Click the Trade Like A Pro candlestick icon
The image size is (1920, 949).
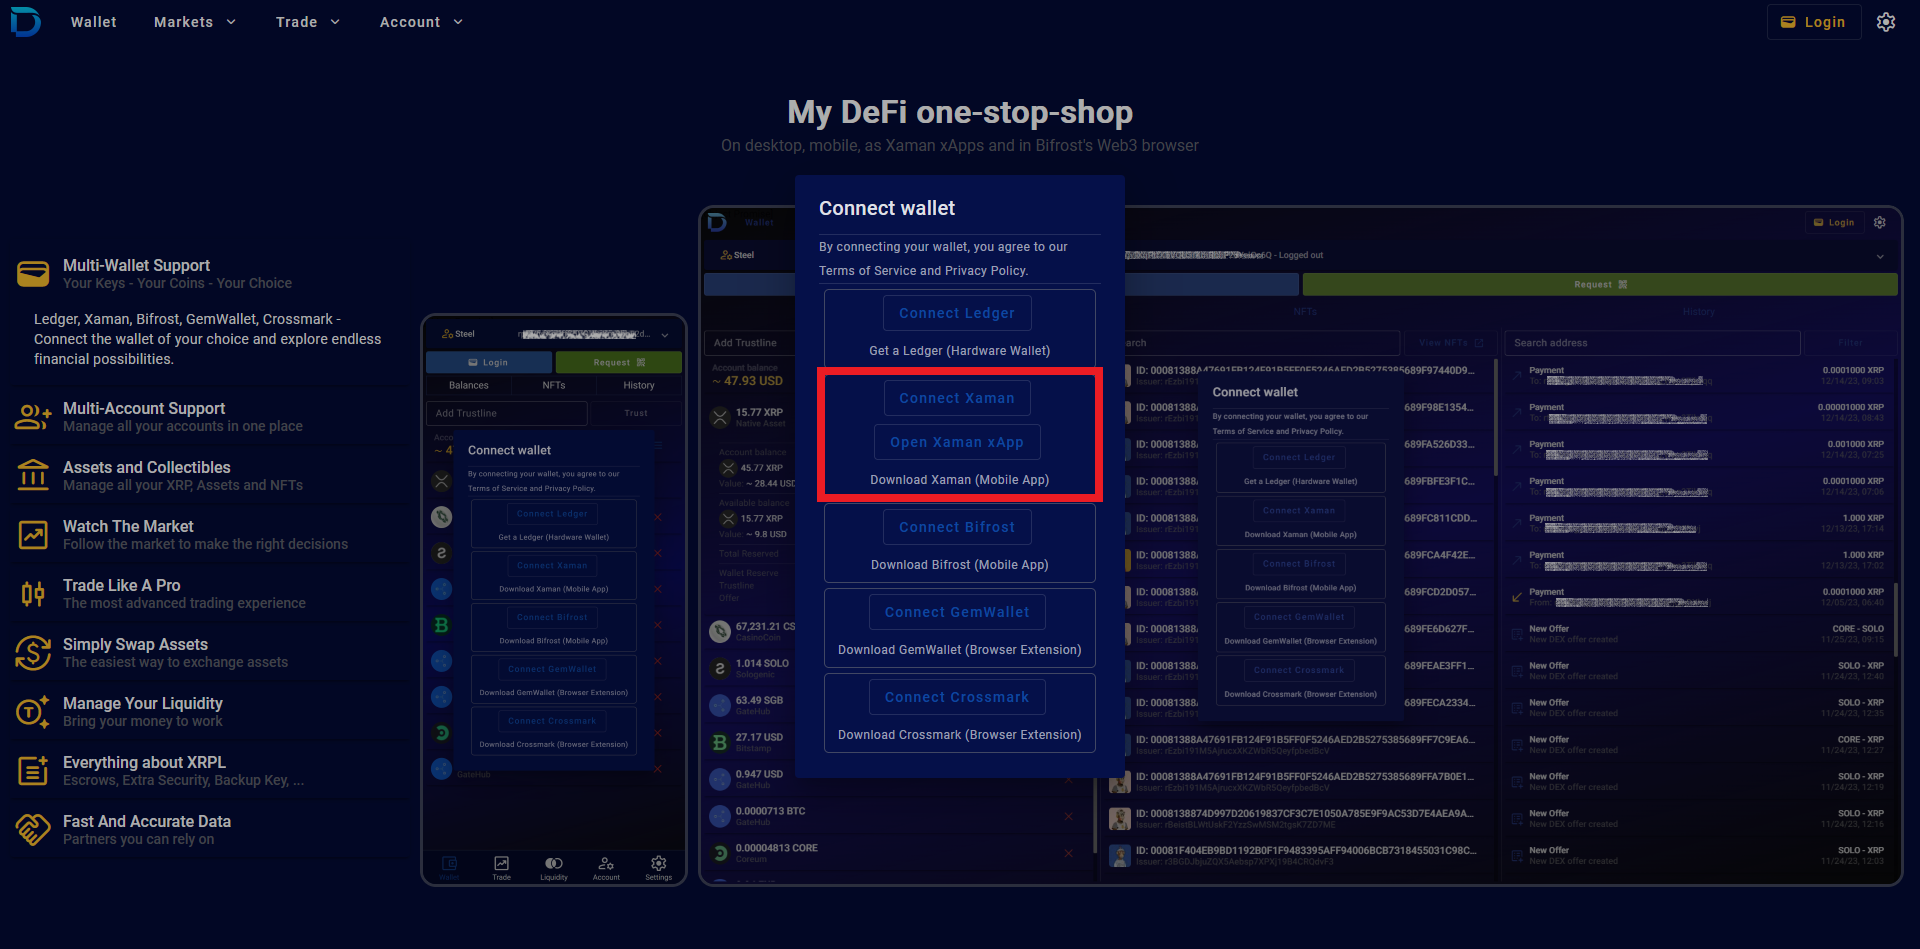click(x=33, y=594)
